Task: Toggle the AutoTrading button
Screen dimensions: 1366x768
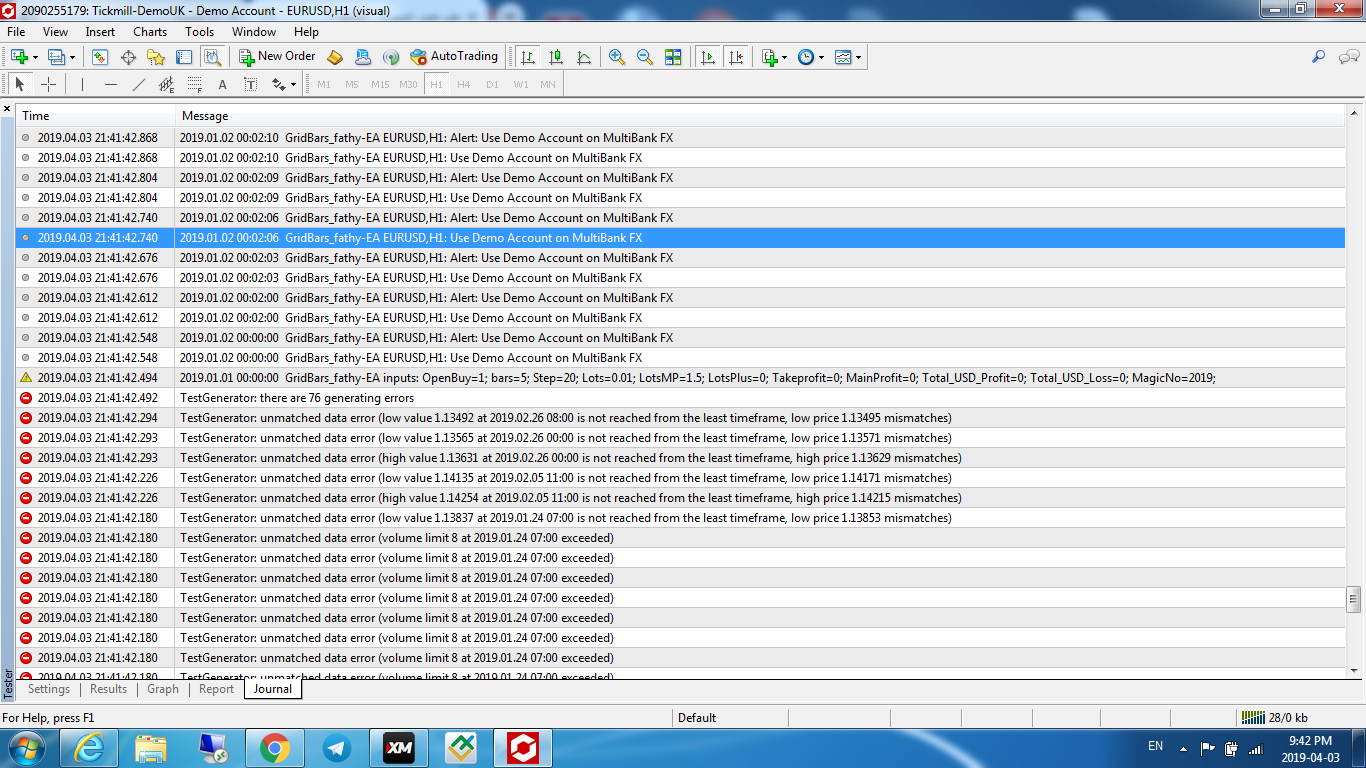Action: [454, 57]
